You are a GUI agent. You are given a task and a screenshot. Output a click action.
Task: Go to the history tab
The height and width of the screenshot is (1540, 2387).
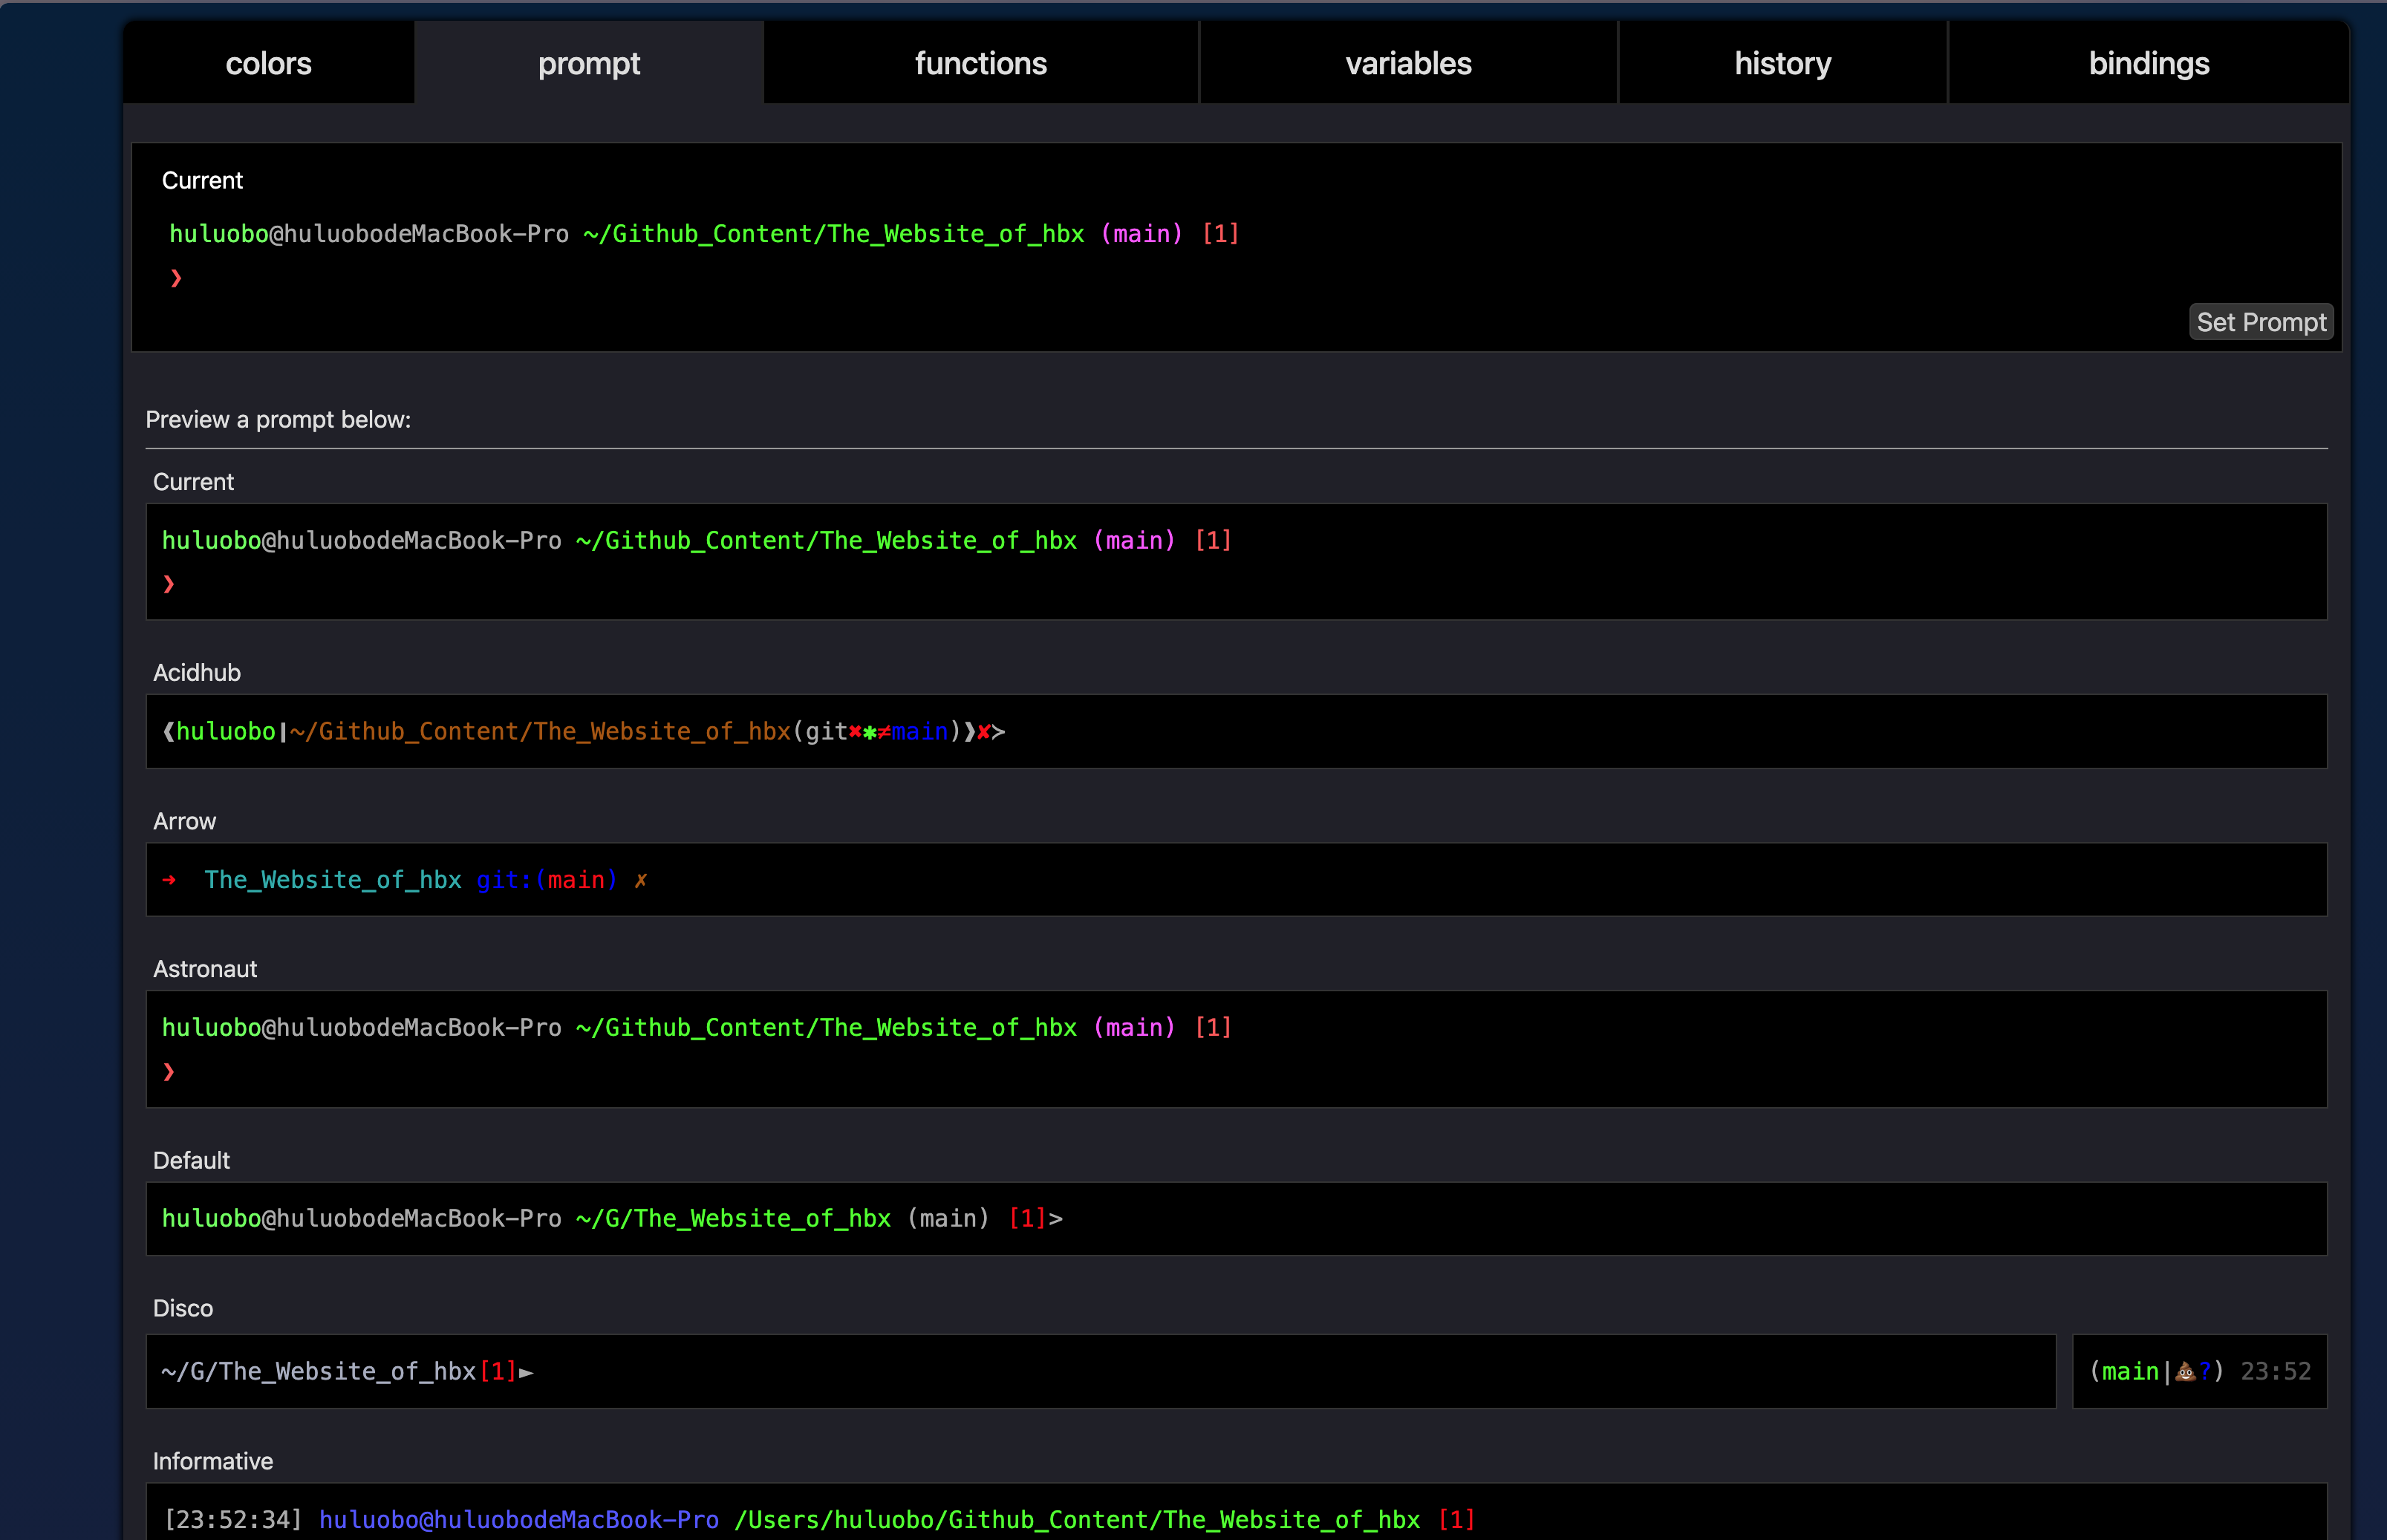(x=1782, y=63)
